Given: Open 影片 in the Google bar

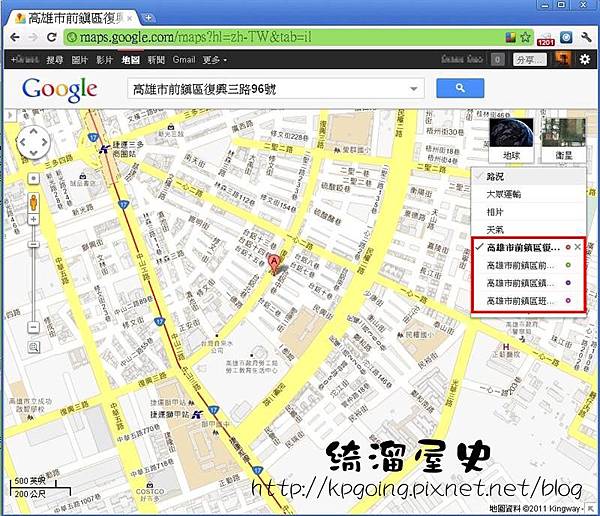Looking at the screenshot, I should coord(104,60).
